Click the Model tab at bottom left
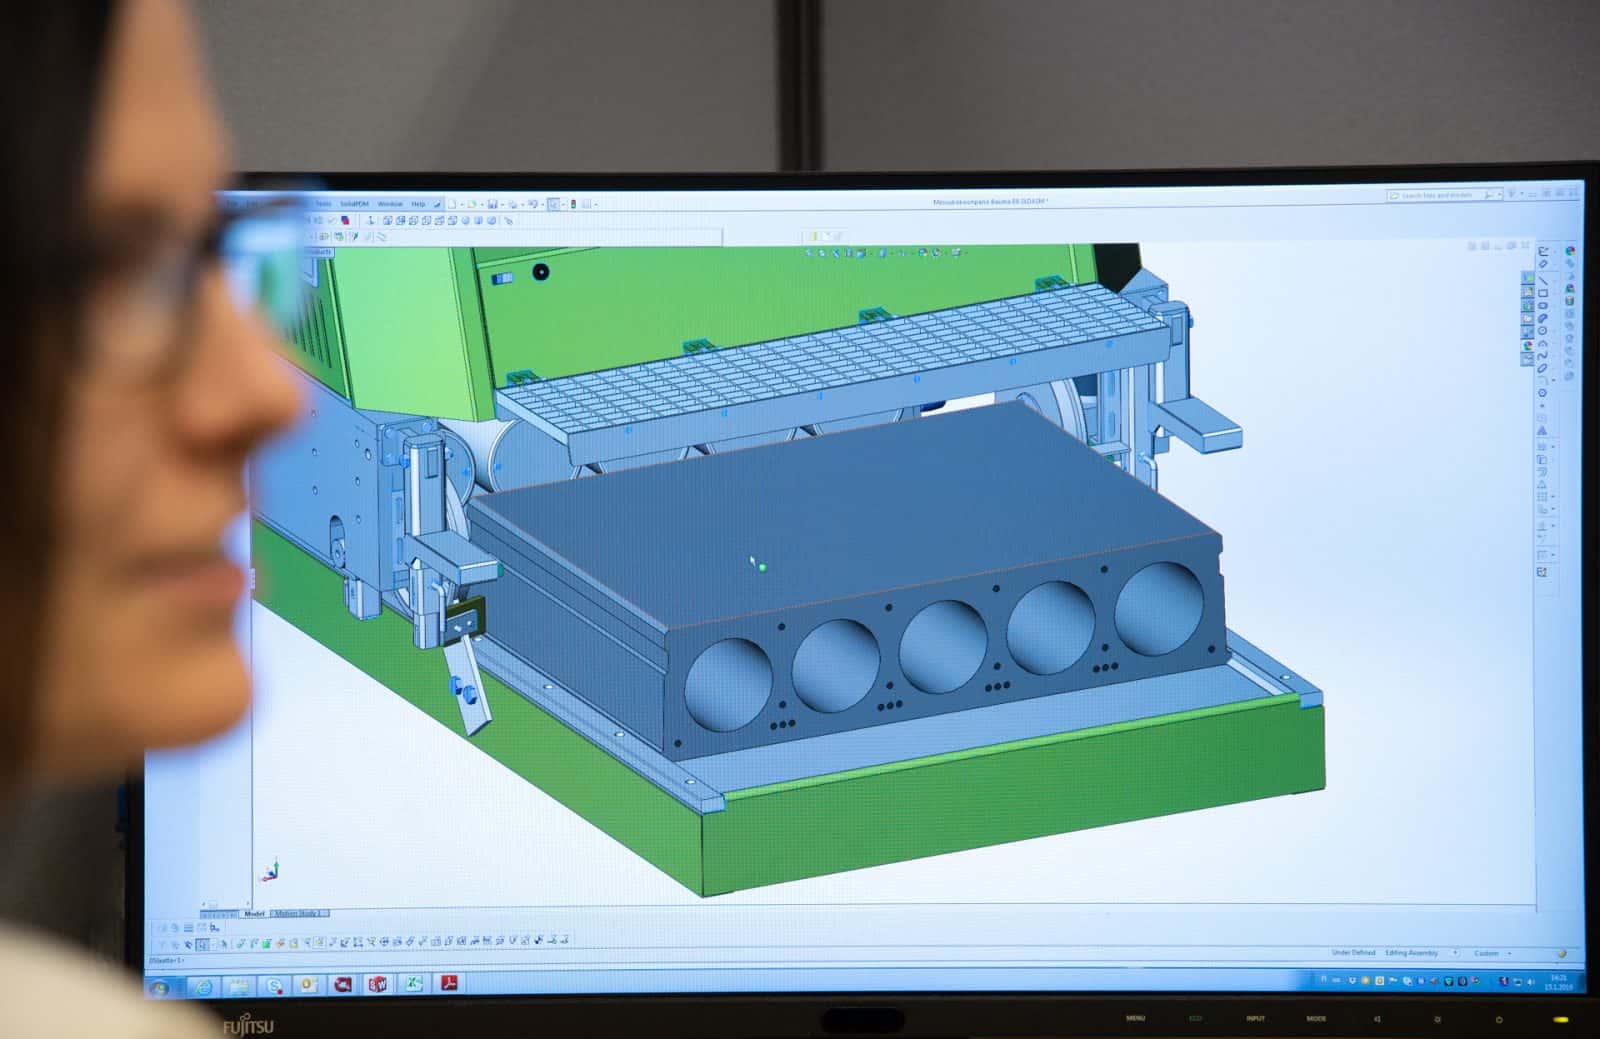The width and height of the screenshot is (1600, 1039). tap(255, 911)
